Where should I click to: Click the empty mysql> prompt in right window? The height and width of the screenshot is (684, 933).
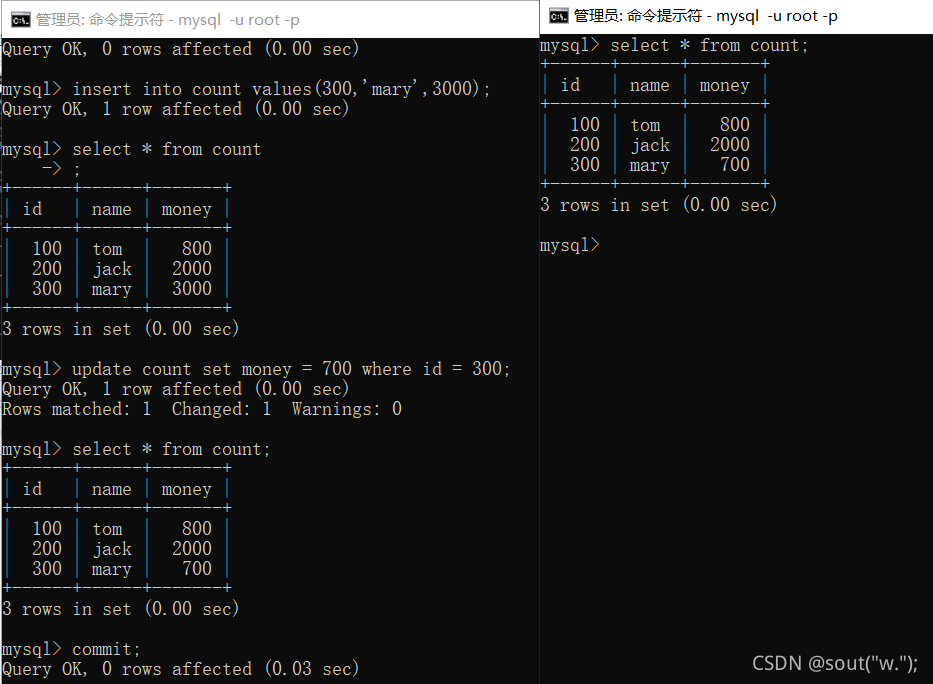tap(569, 245)
